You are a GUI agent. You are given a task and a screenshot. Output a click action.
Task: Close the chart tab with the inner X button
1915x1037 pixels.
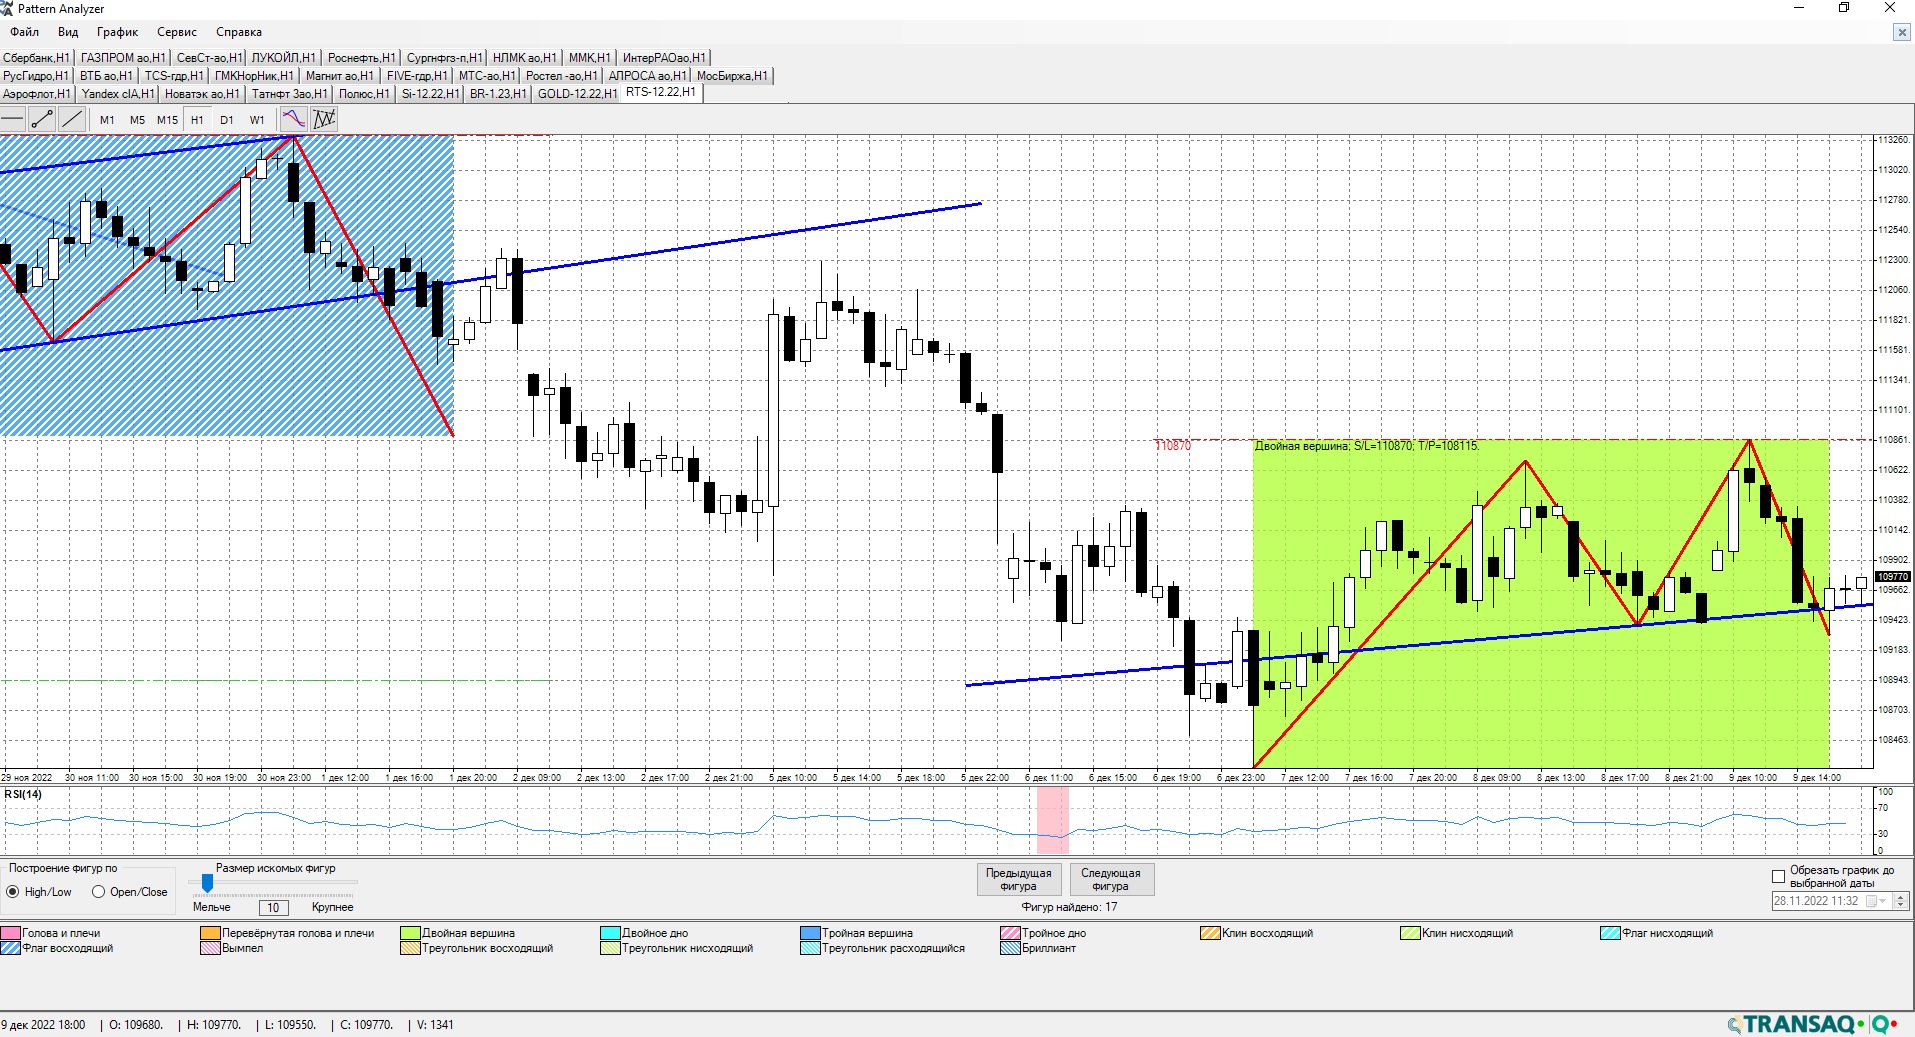coord(1901,33)
